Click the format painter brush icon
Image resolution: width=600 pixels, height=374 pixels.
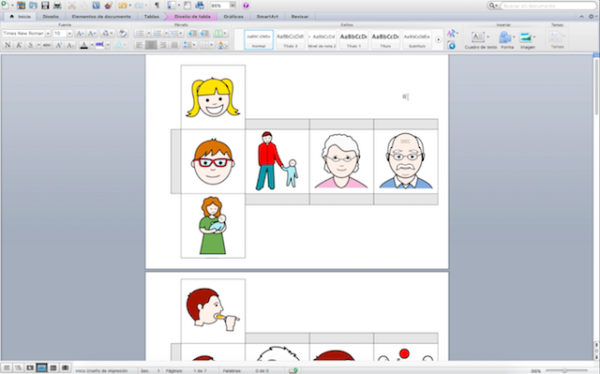point(108,5)
